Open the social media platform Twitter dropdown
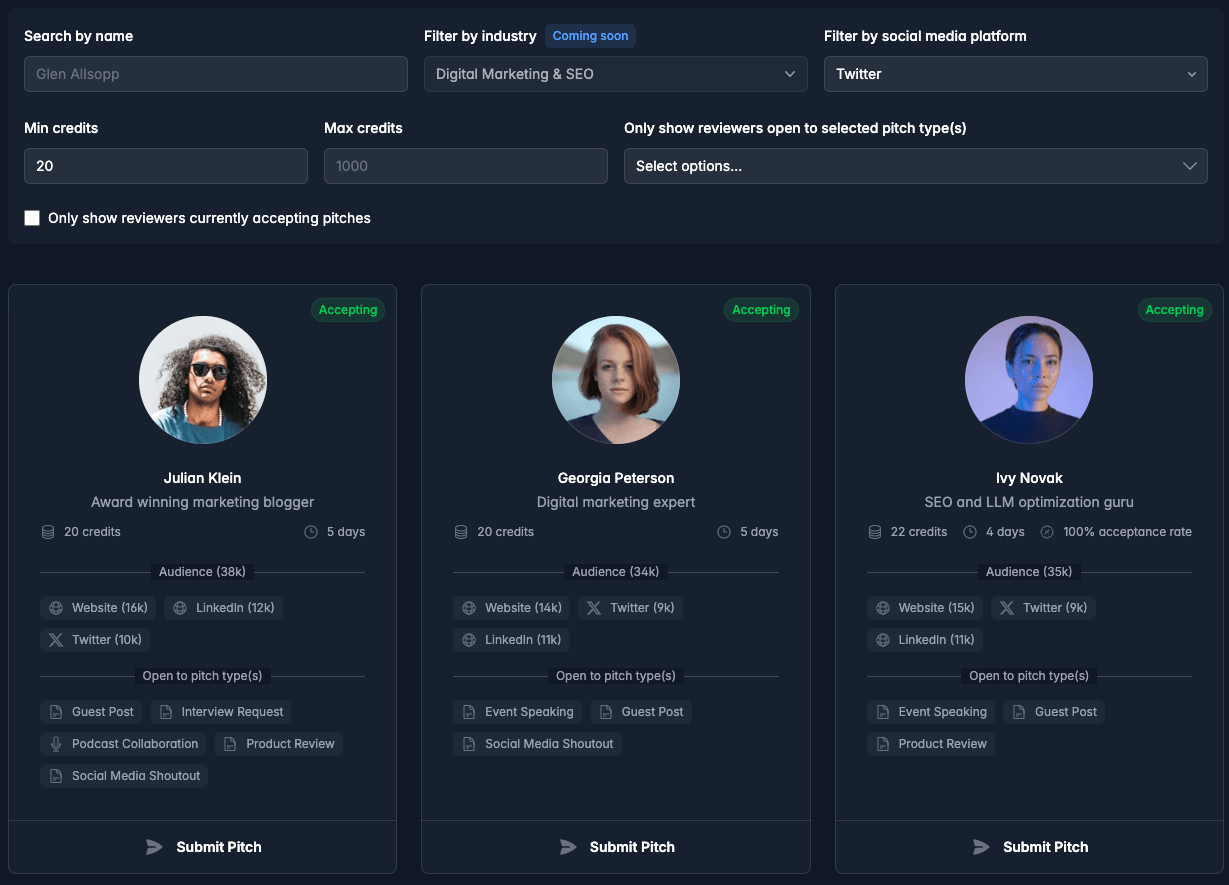Screen dimensions: 1229x885 pos(1015,74)
